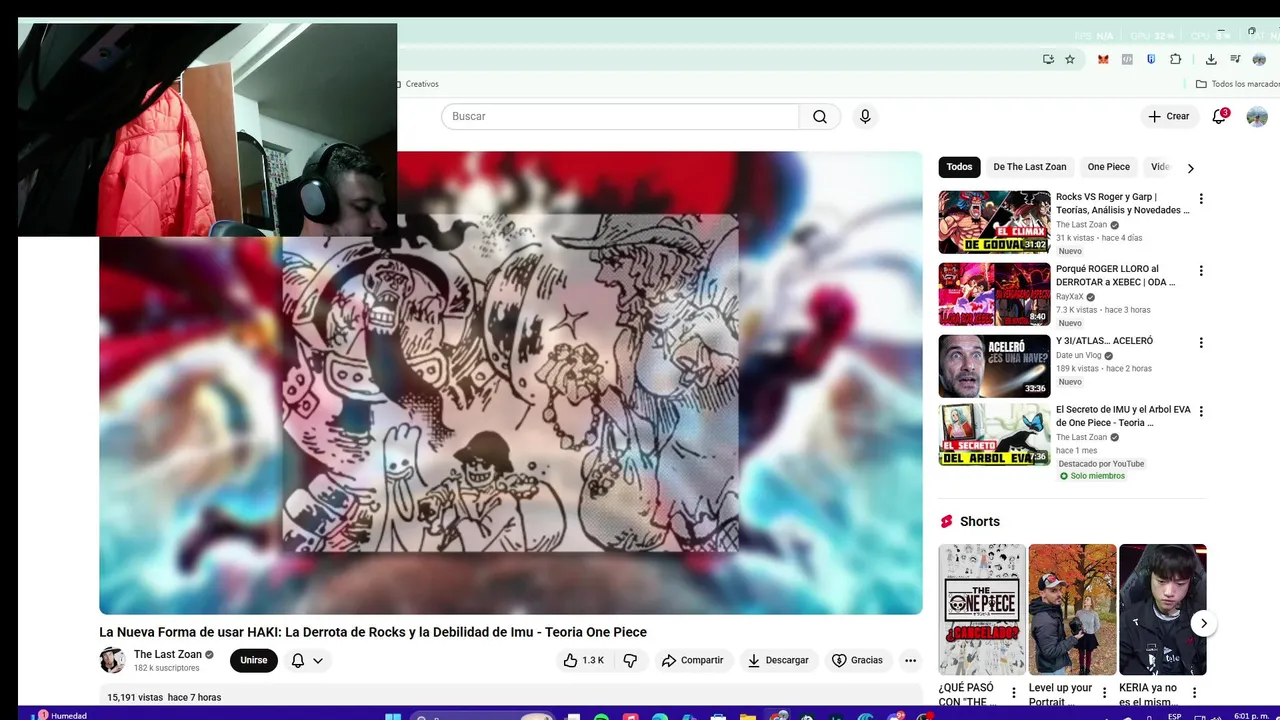Open the Windows Start button
Viewport: 1280px width, 720px height.
pos(393,716)
